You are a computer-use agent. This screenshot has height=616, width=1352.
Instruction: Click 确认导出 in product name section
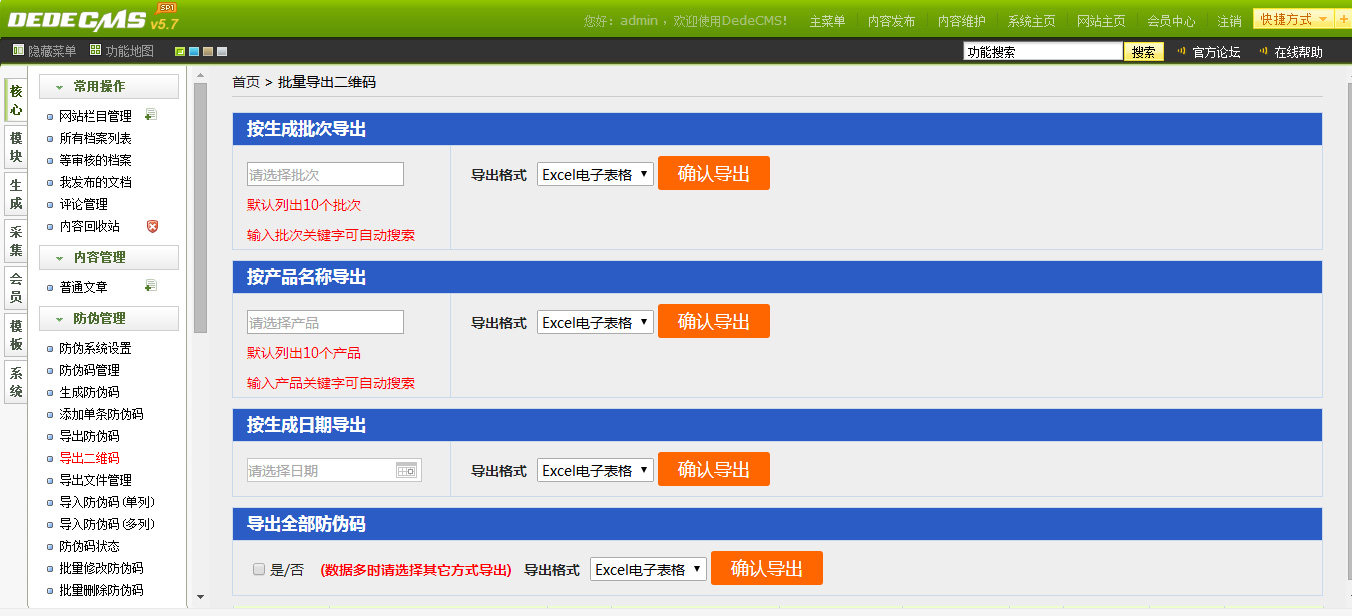pos(714,321)
